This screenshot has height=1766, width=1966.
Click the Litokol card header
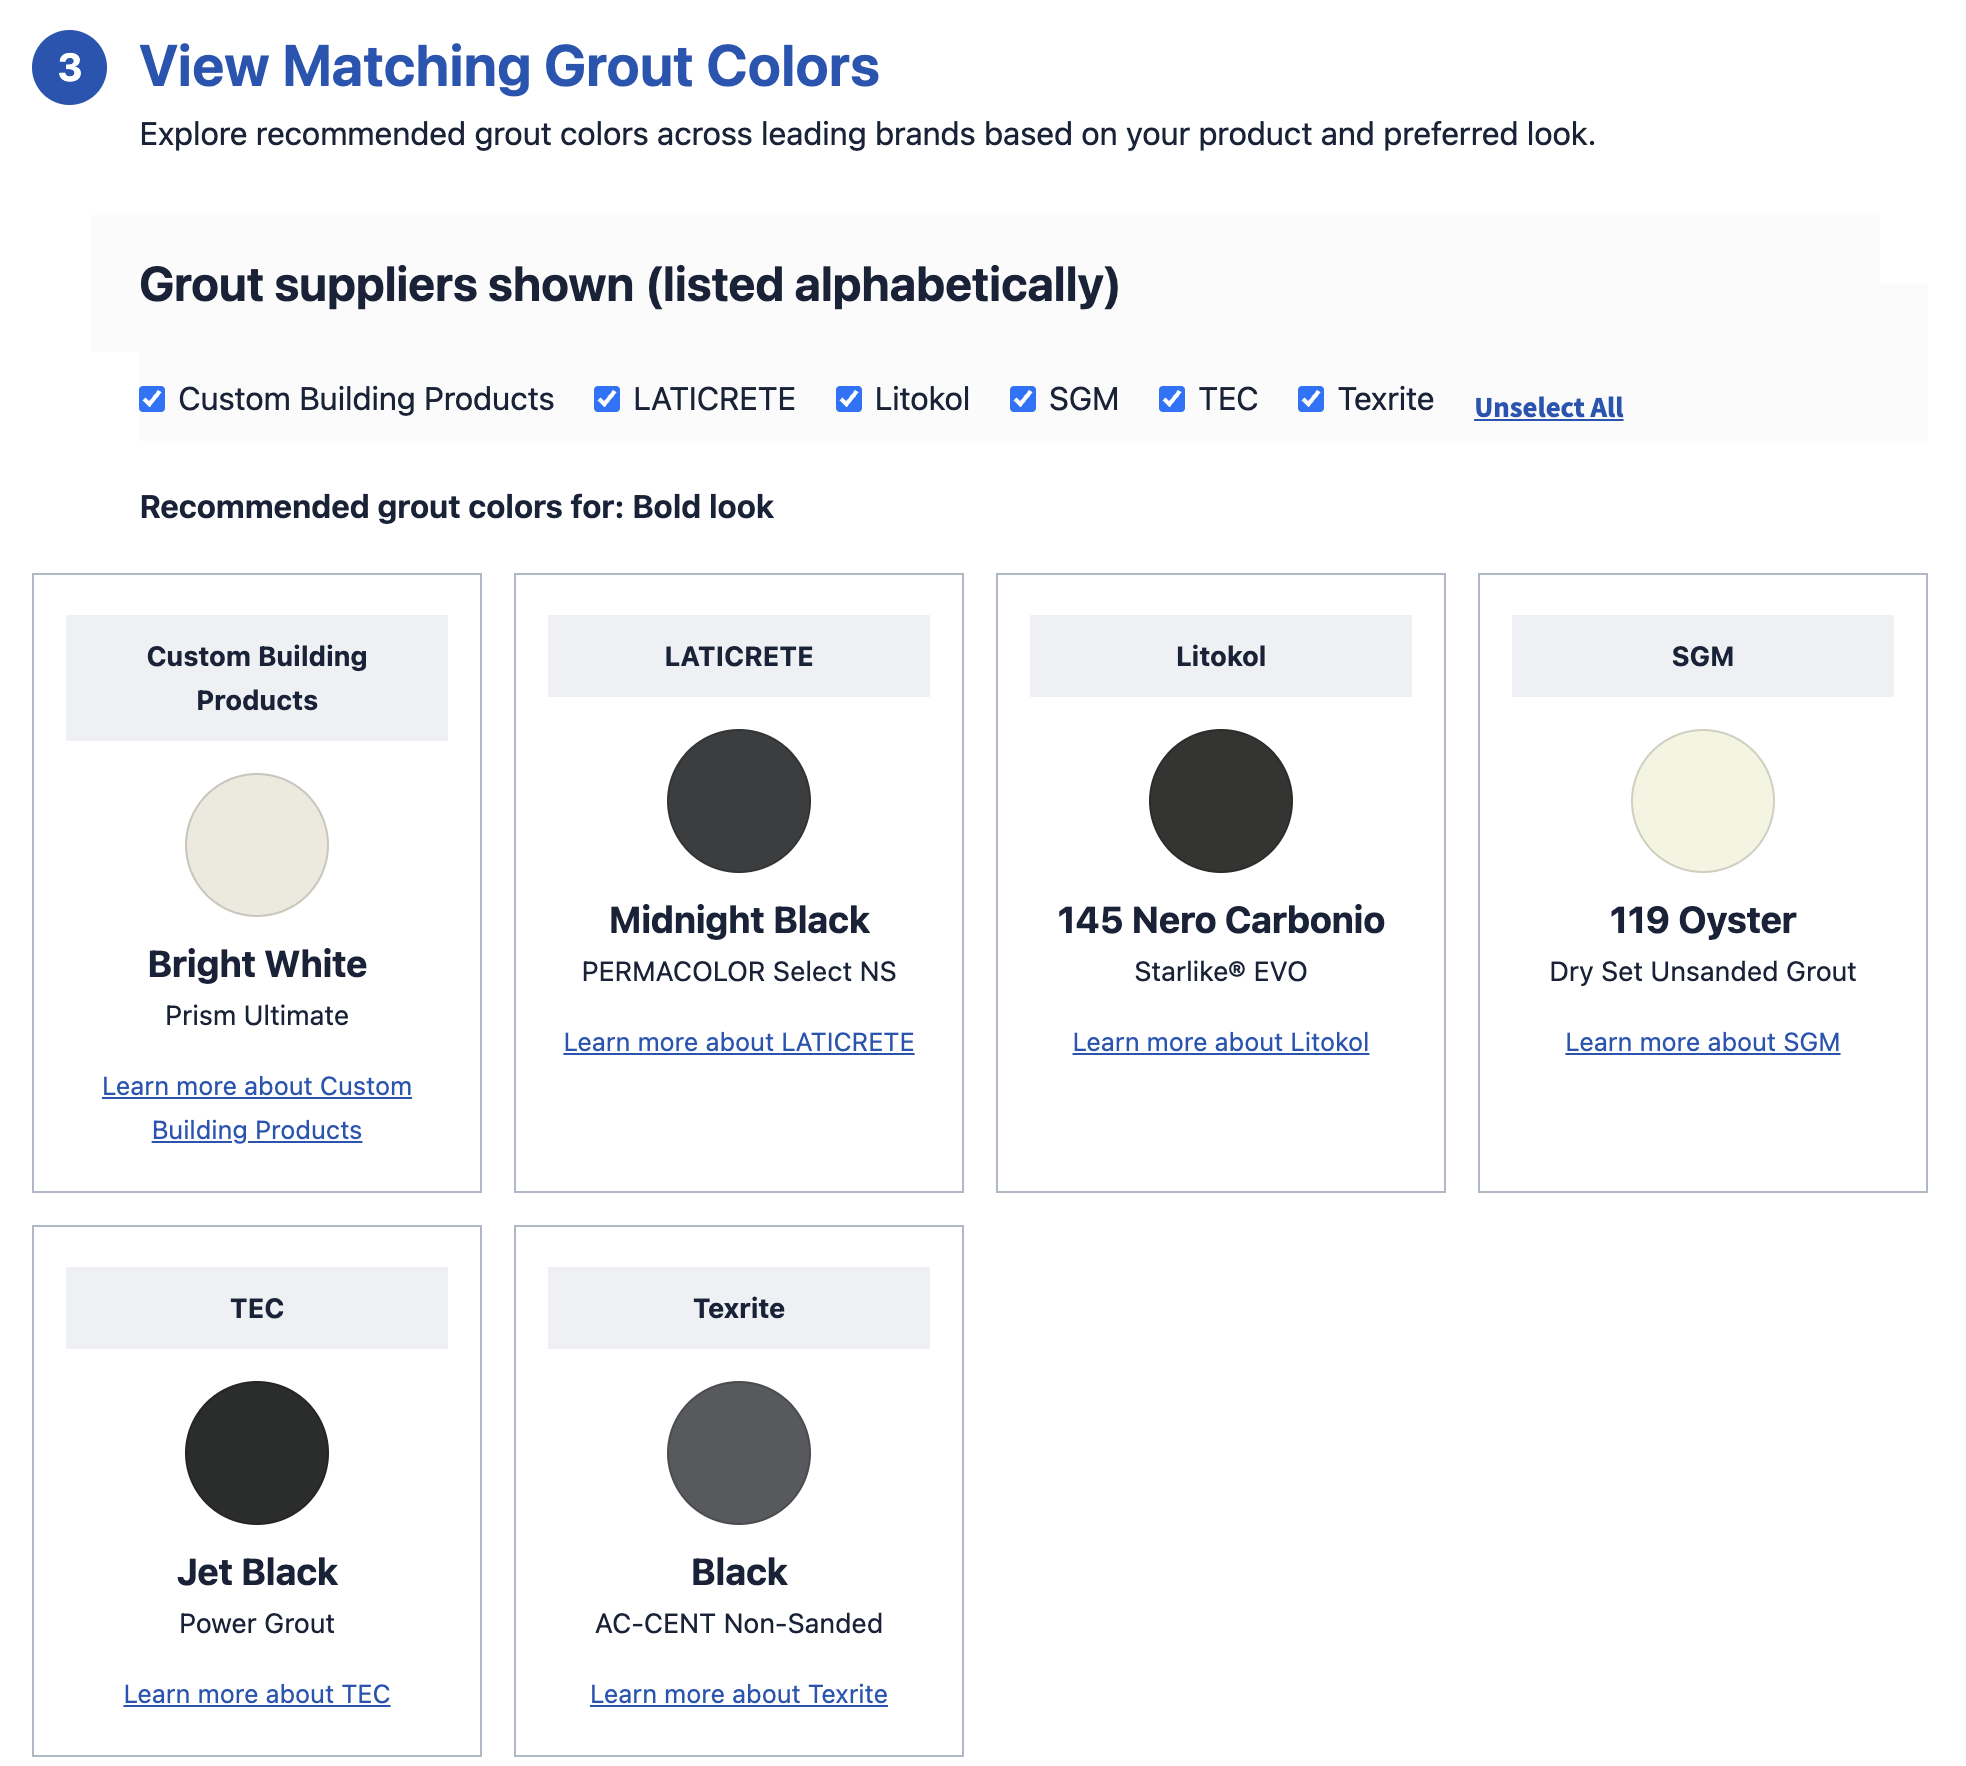point(1221,656)
